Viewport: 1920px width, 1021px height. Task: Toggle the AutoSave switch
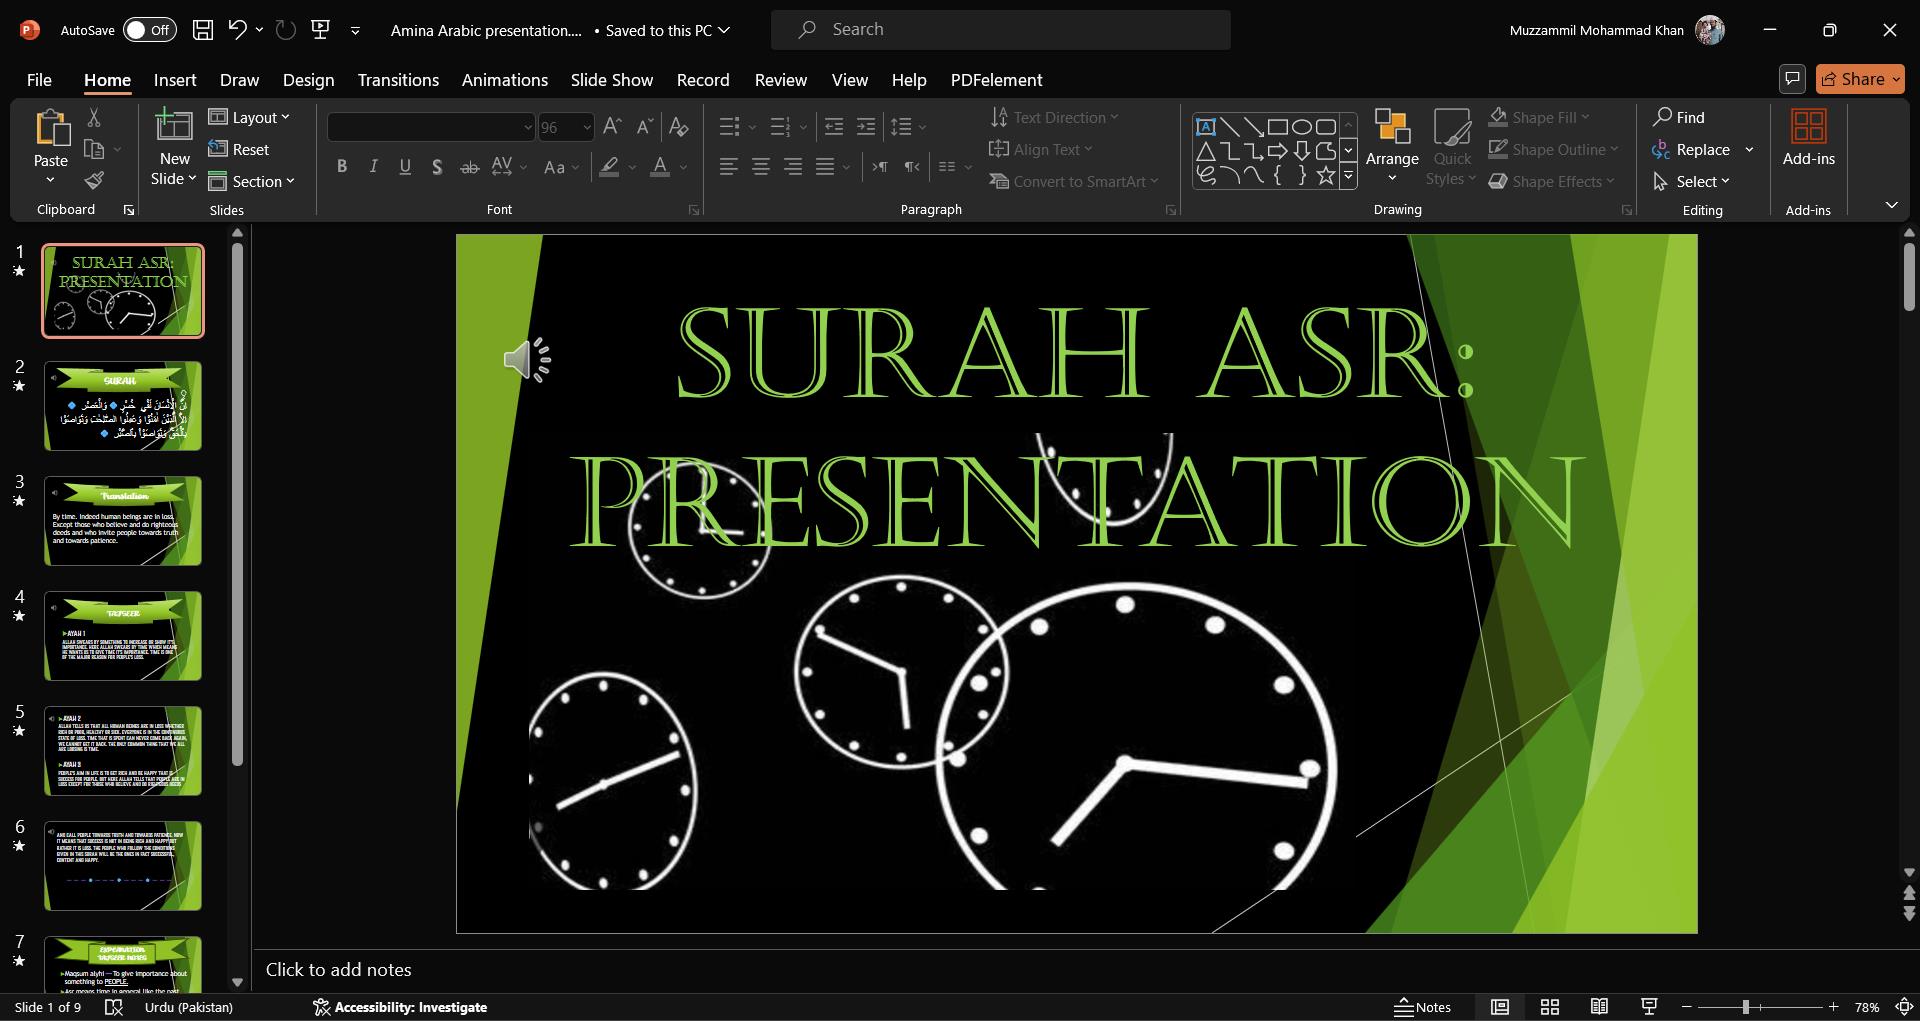coord(149,30)
